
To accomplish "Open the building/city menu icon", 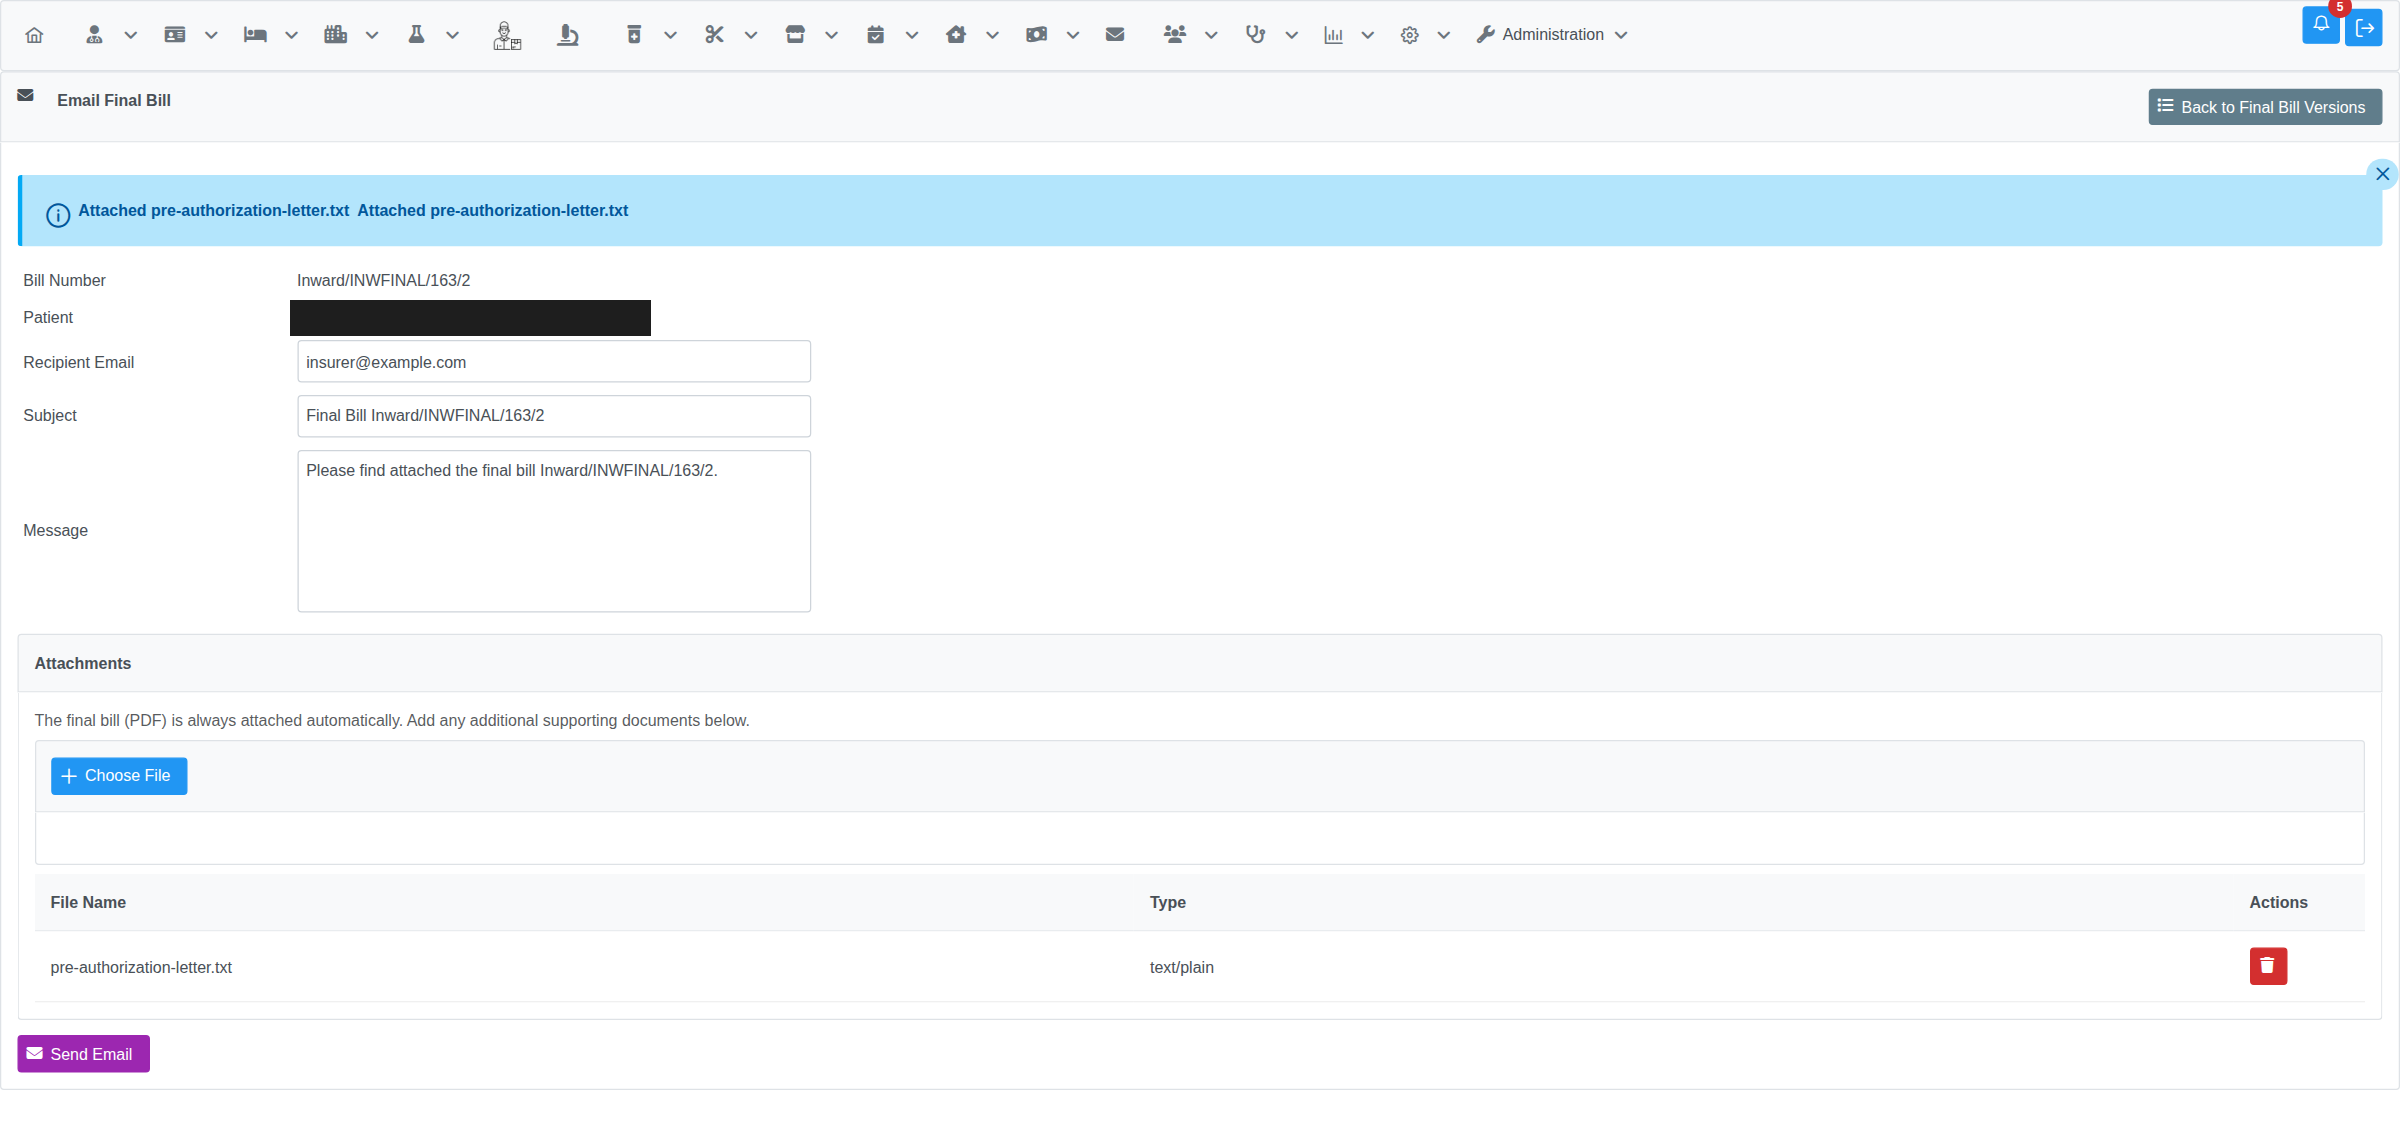I will 335,35.
